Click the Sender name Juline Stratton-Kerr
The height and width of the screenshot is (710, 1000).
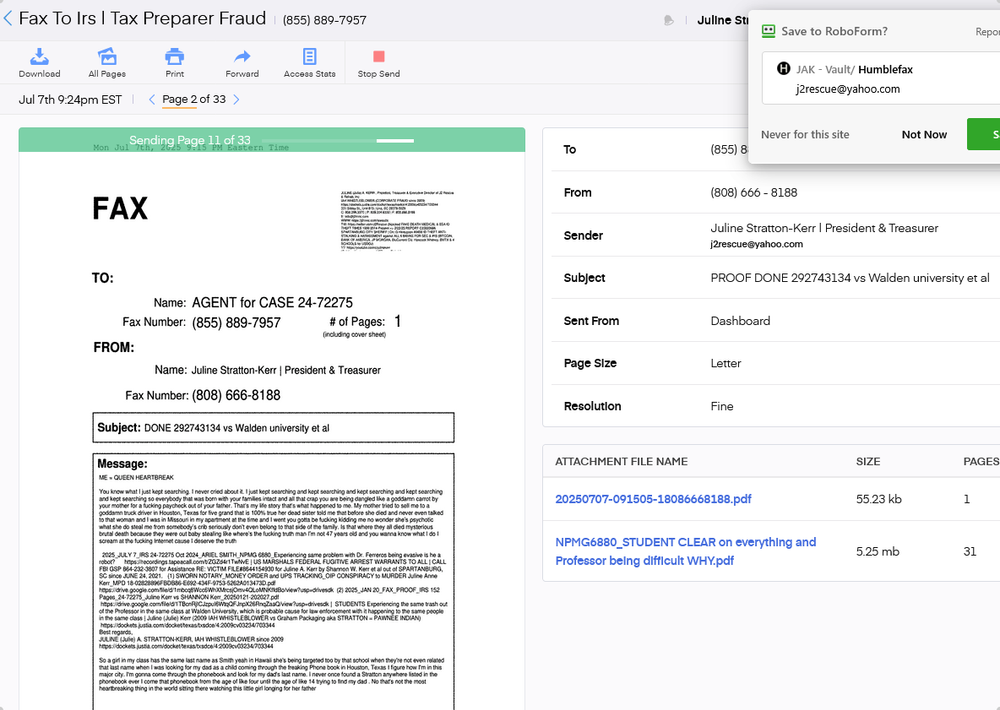click(824, 228)
